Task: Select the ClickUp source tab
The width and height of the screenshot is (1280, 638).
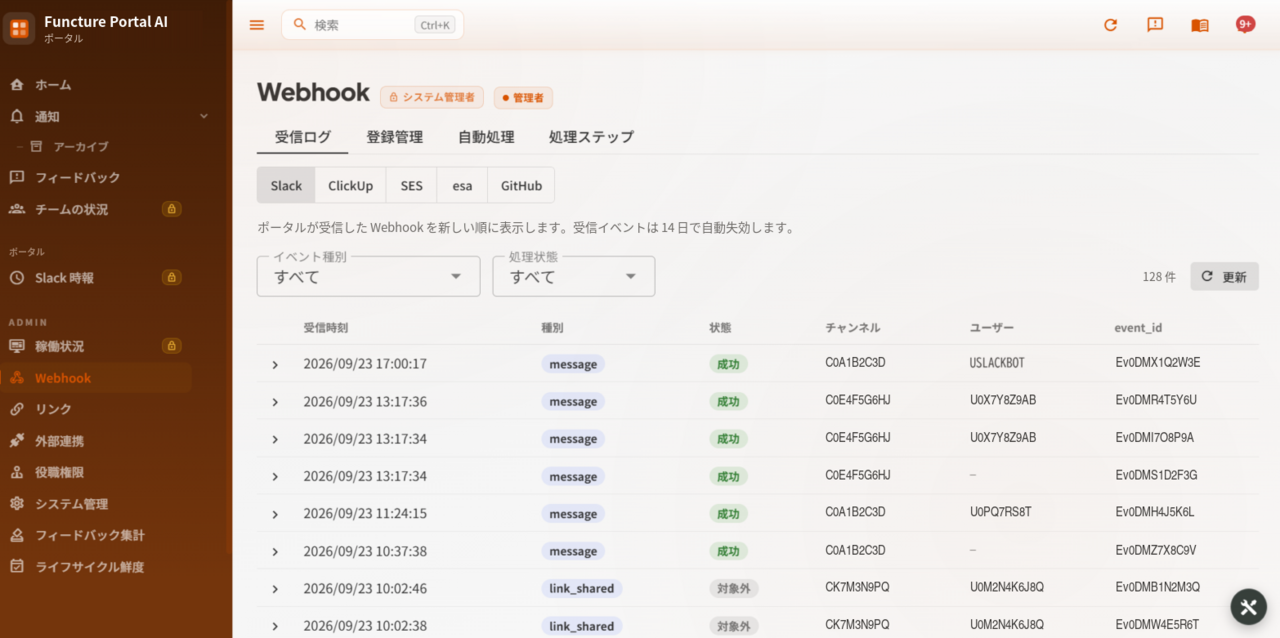Action: [x=350, y=185]
